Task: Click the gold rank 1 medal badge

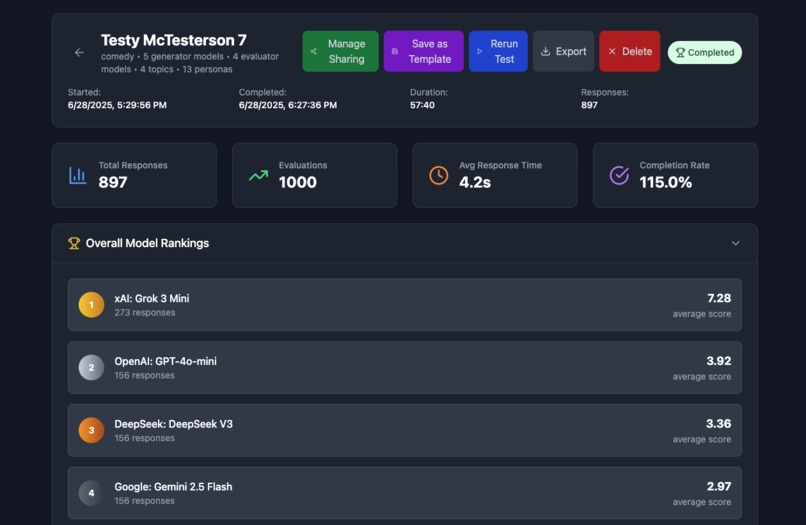Action: pyautogui.click(x=91, y=305)
